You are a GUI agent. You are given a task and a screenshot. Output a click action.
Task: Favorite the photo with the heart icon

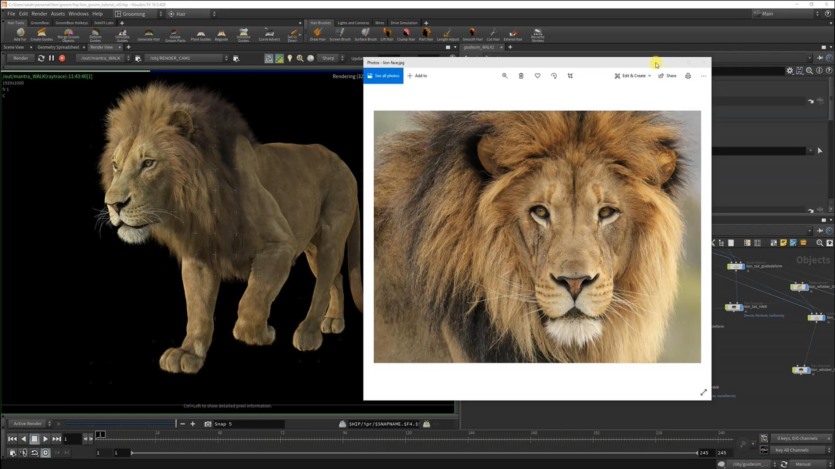(538, 76)
